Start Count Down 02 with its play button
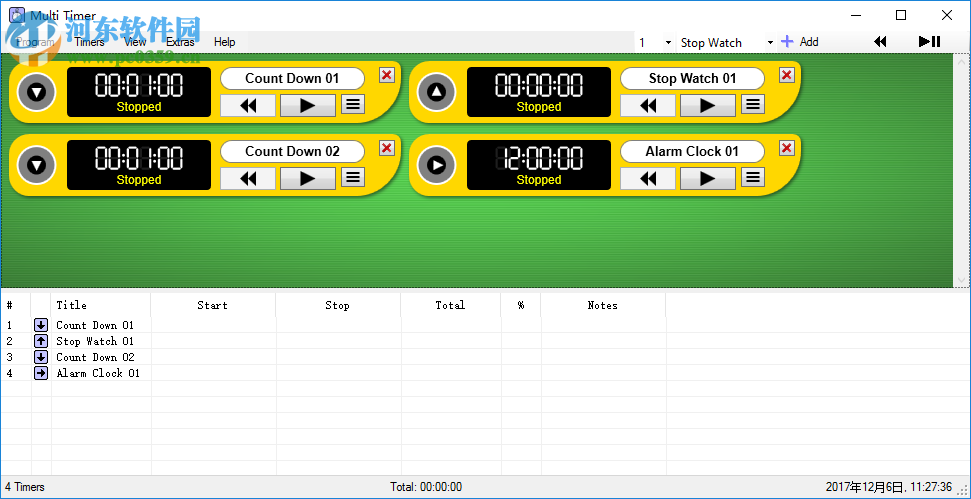Viewport: 971px width, 499px height. 308,178
